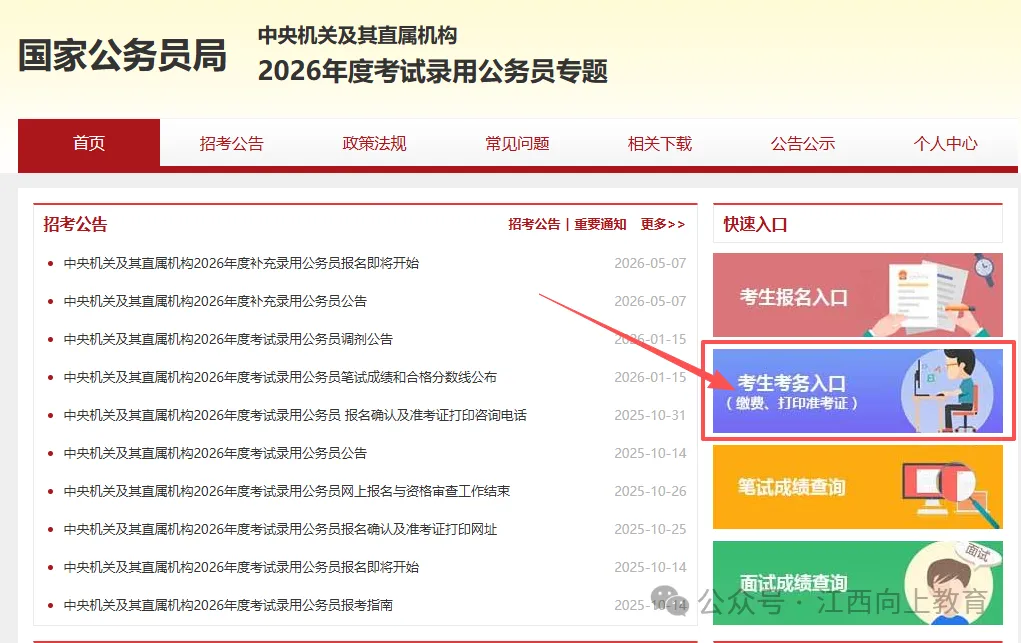Open the 公务员调剂公告 announcement link
The width and height of the screenshot is (1021, 643).
(x=228, y=339)
